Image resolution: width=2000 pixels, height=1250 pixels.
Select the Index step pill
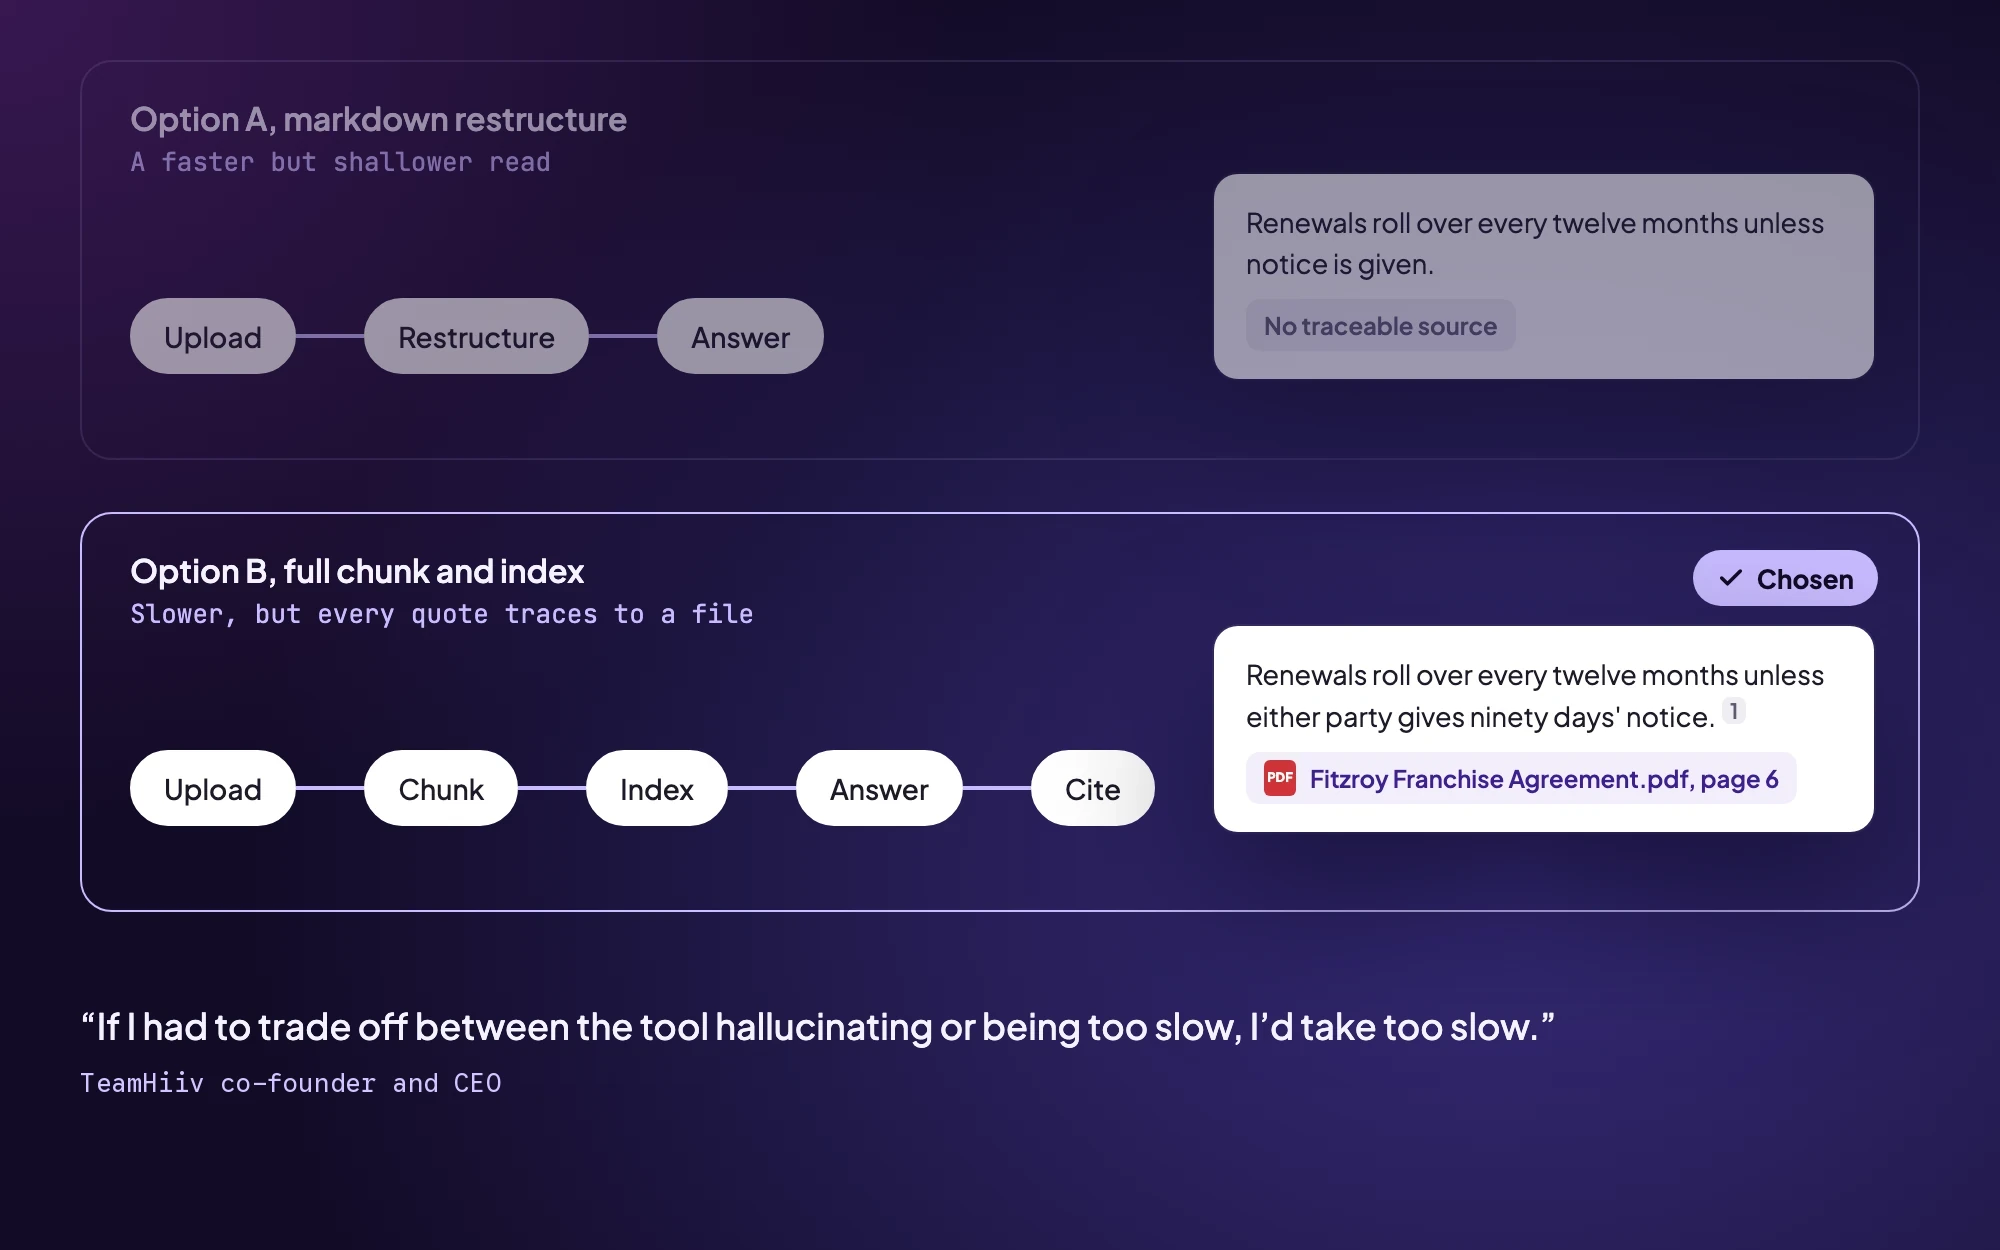click(x=657, y=789)
